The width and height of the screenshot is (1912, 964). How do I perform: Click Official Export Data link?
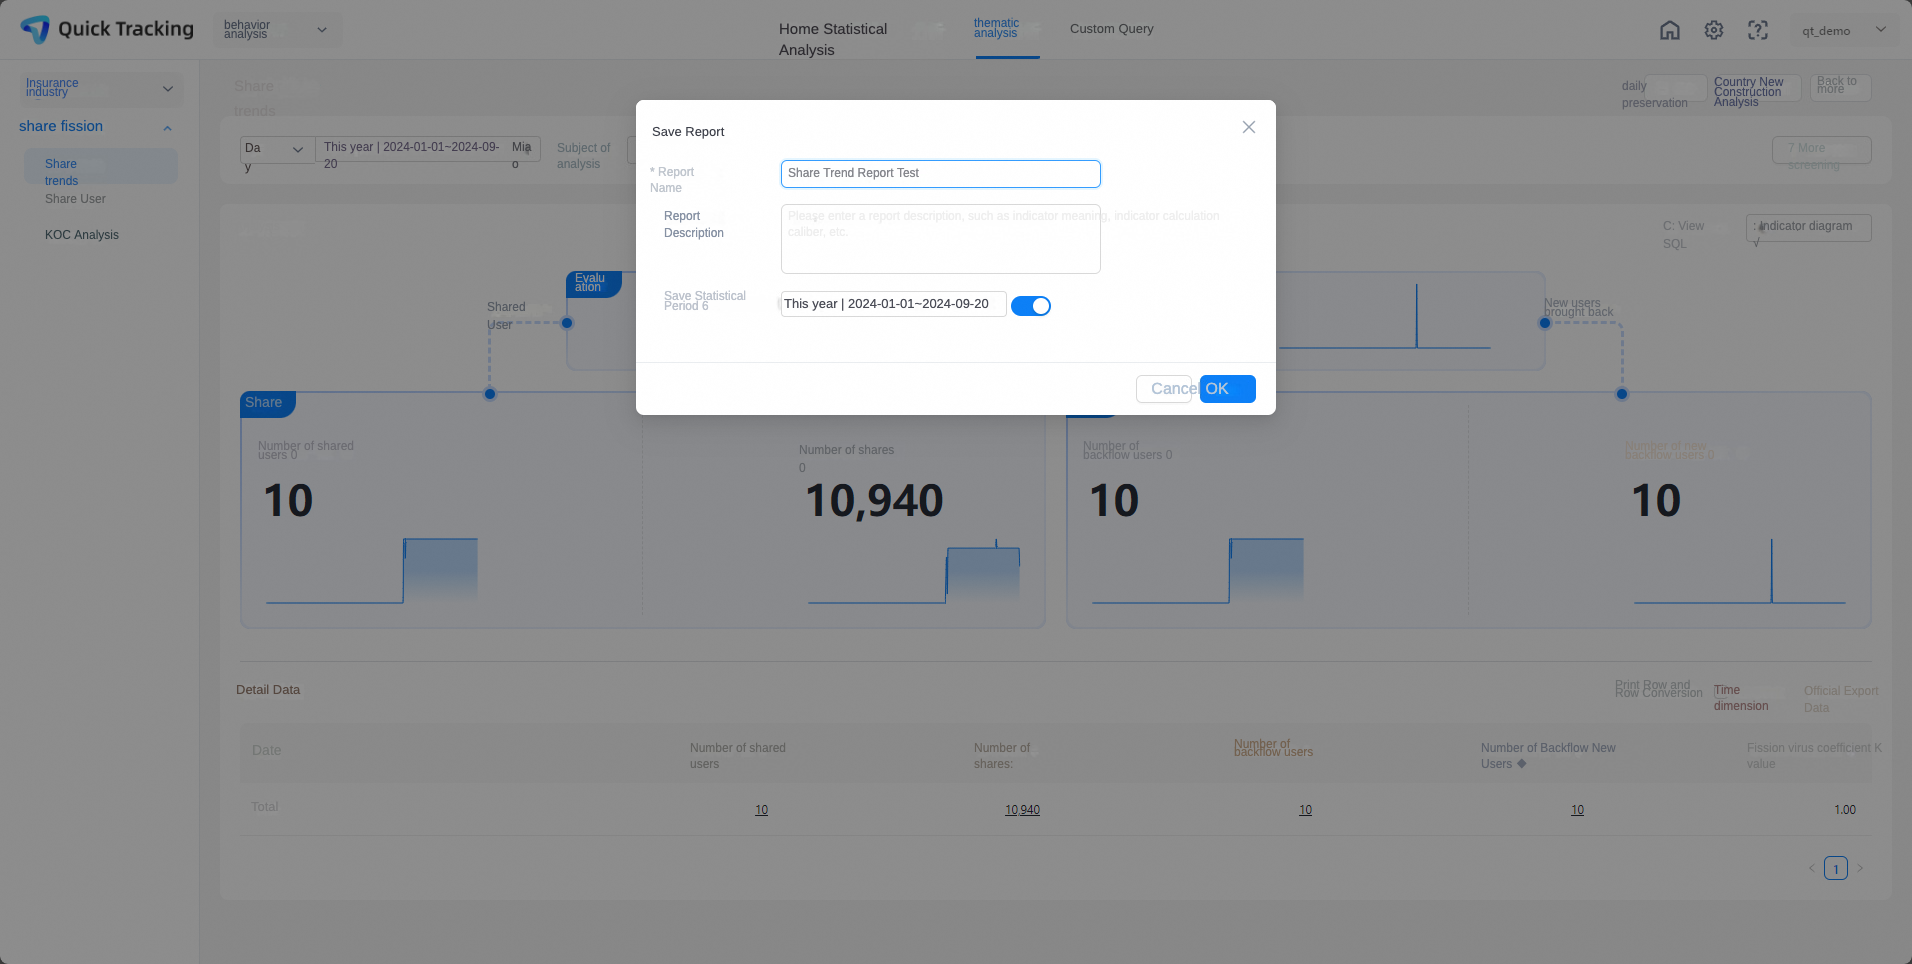(x=1841, y=699)
